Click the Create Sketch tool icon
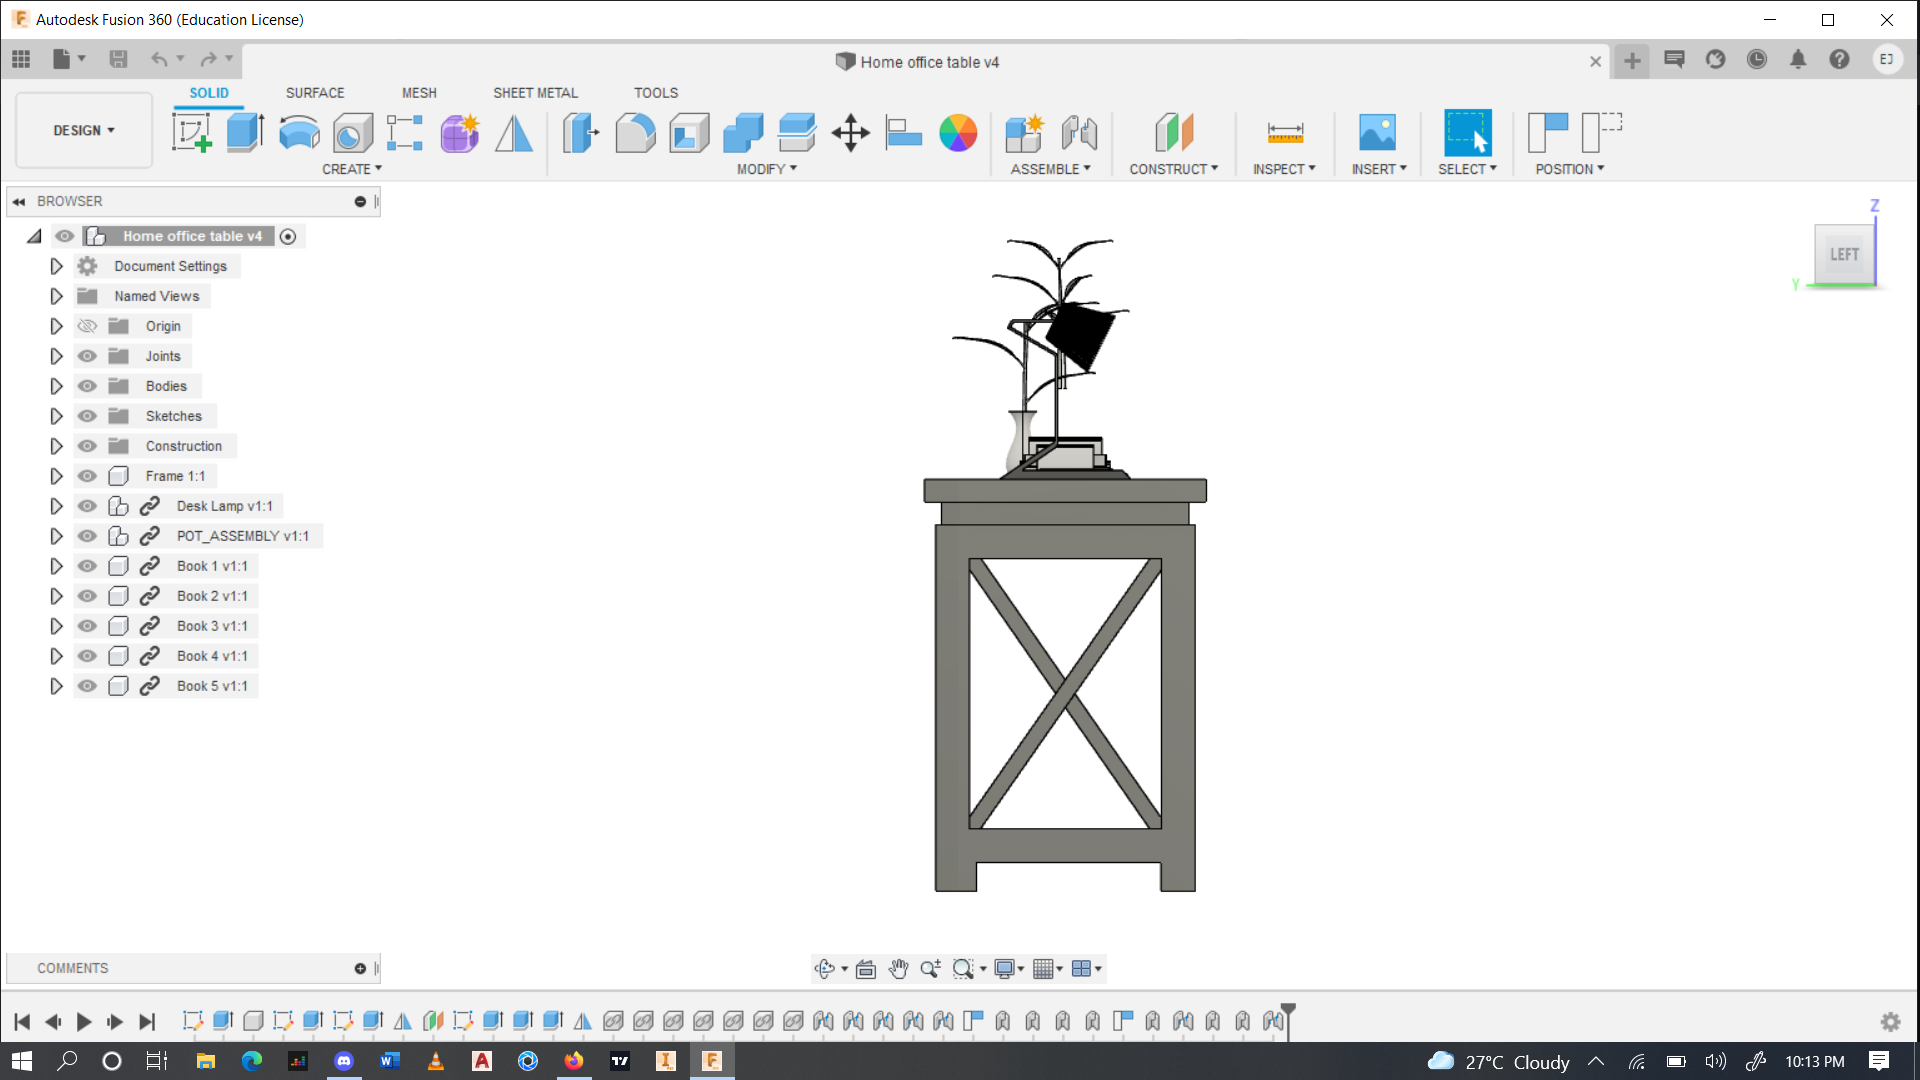The image size is (1920, 1080). tap(191, 132)
